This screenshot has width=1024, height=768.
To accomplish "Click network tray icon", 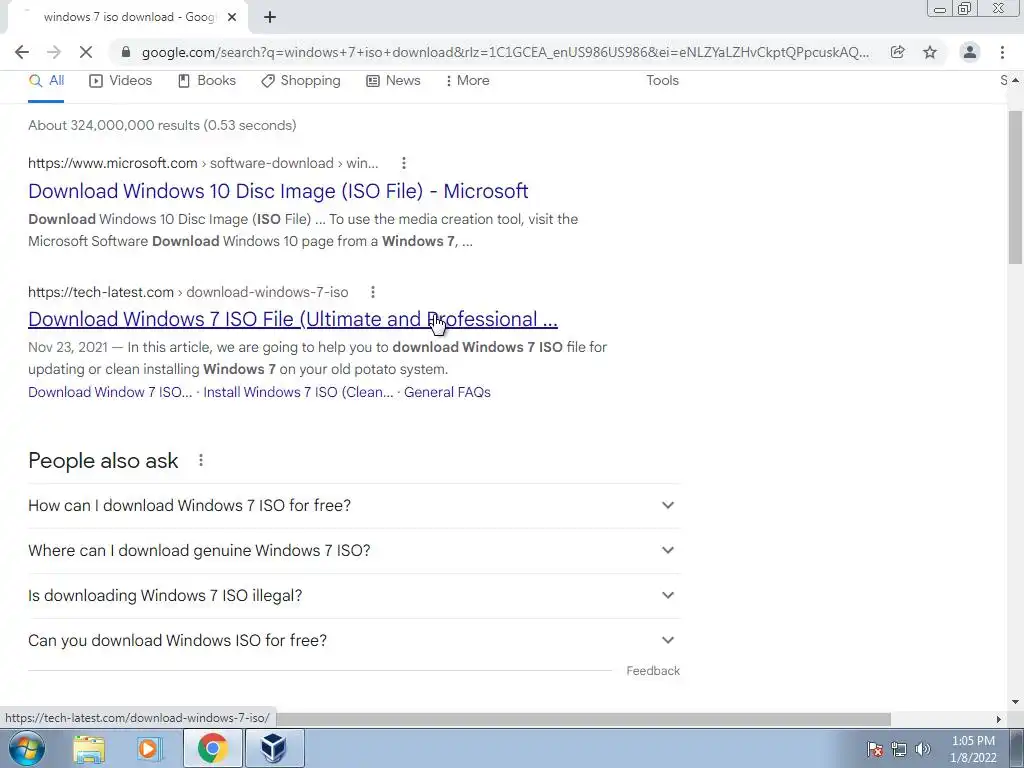I will 899,749.
